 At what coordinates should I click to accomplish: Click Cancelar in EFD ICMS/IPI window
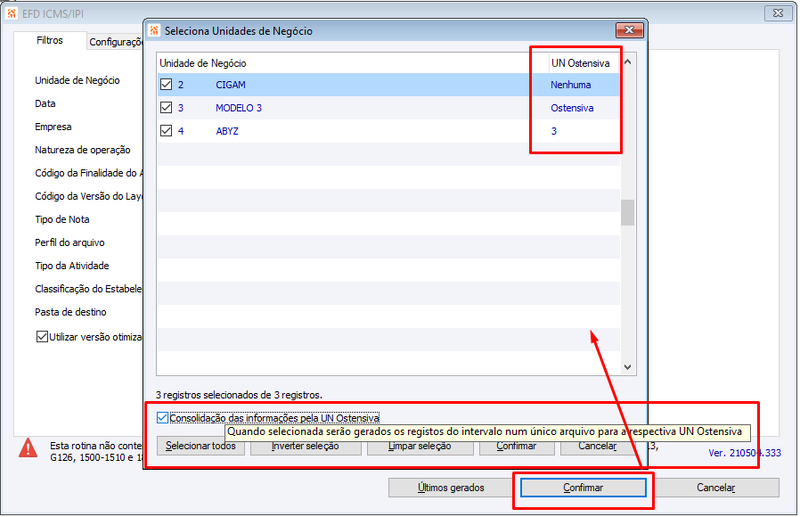click(x=716, y=487)
